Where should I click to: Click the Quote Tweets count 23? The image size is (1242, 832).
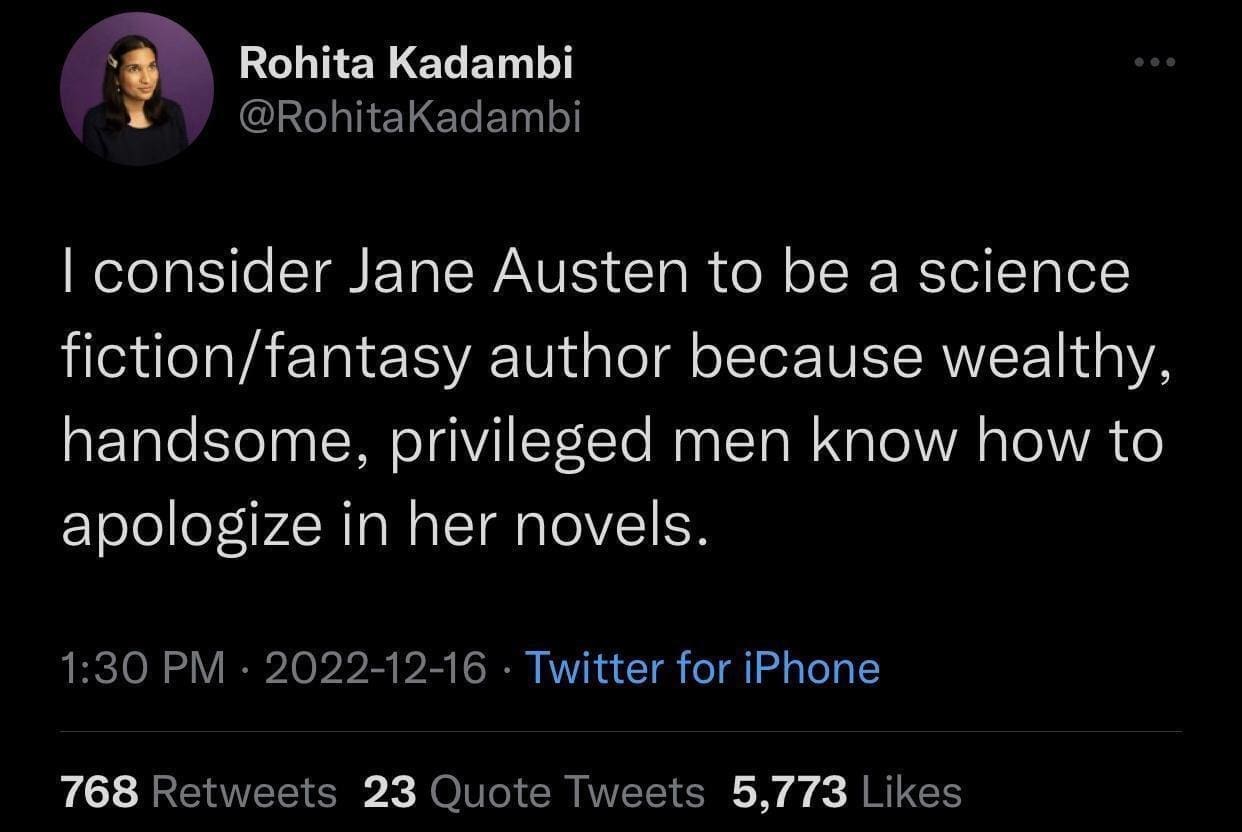391,790
